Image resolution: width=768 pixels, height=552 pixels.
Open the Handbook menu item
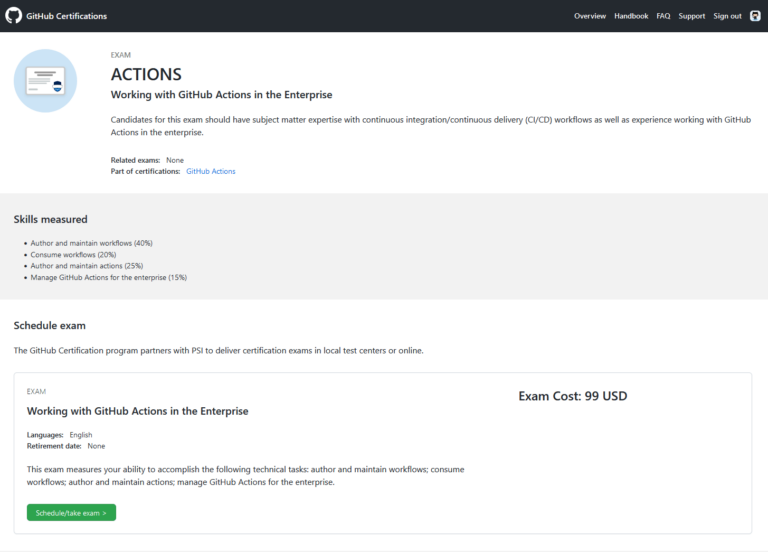(631, 16)
